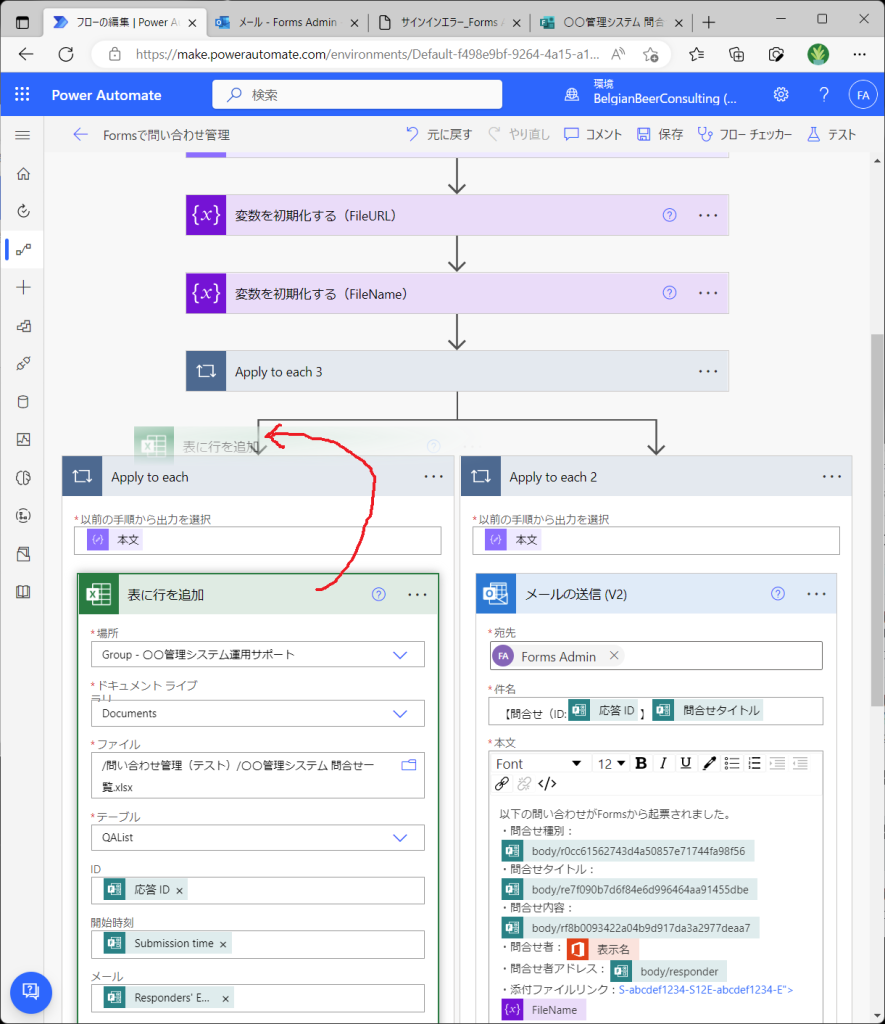Image resolution: width=885 pixels, height=1024 pixels.
Task: Open the Learn book icon in sidebar
Action: pos(24,592)
